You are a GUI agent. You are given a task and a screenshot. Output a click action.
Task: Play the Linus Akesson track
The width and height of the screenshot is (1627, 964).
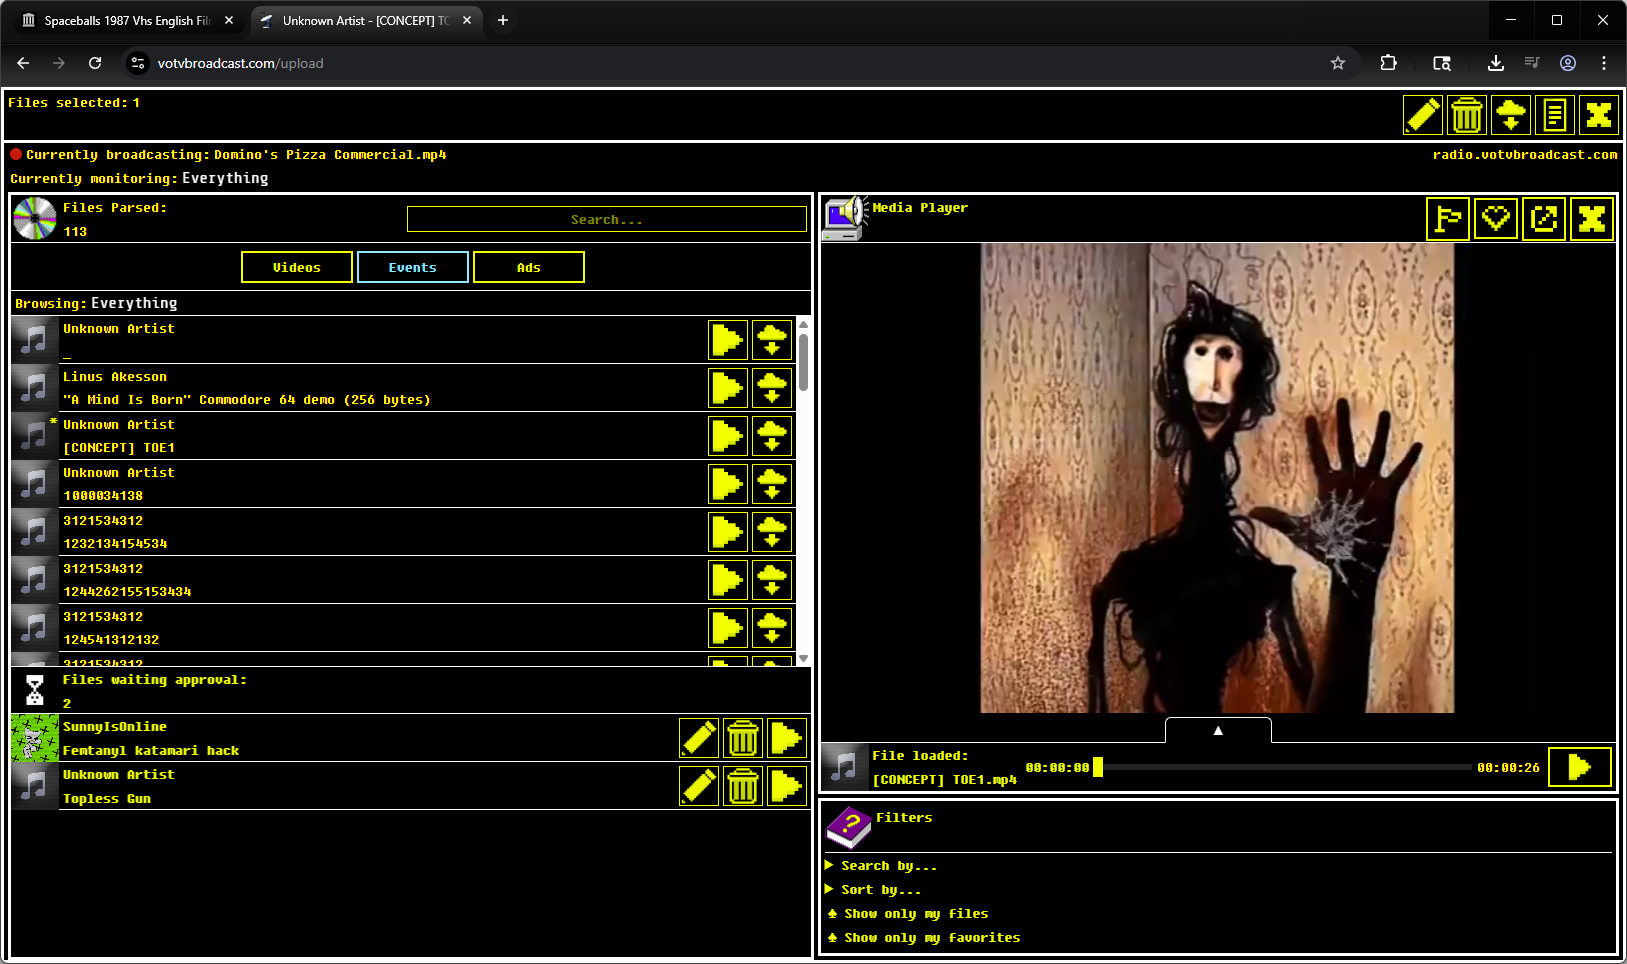pos(728,388)
